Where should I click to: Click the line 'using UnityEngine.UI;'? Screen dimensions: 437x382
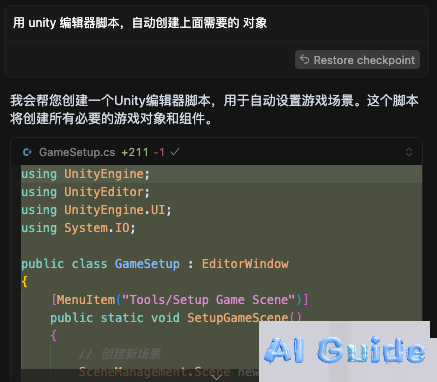[96, 210]
